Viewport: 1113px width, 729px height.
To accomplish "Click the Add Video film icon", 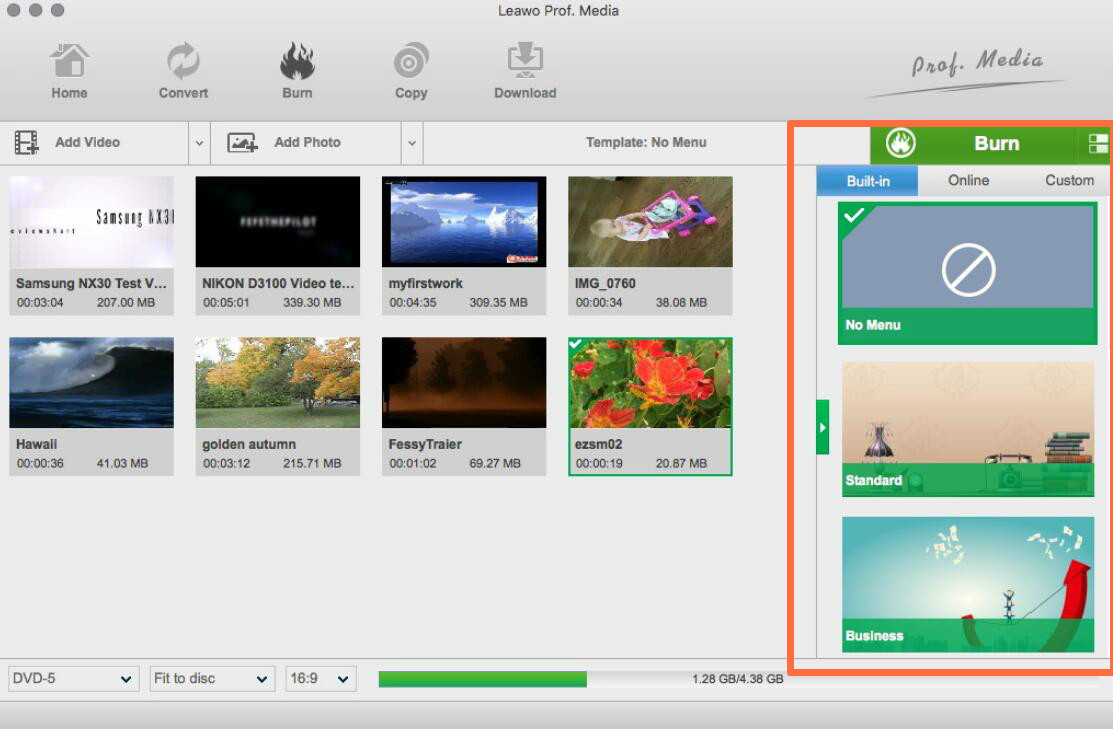I will [27, 143].
